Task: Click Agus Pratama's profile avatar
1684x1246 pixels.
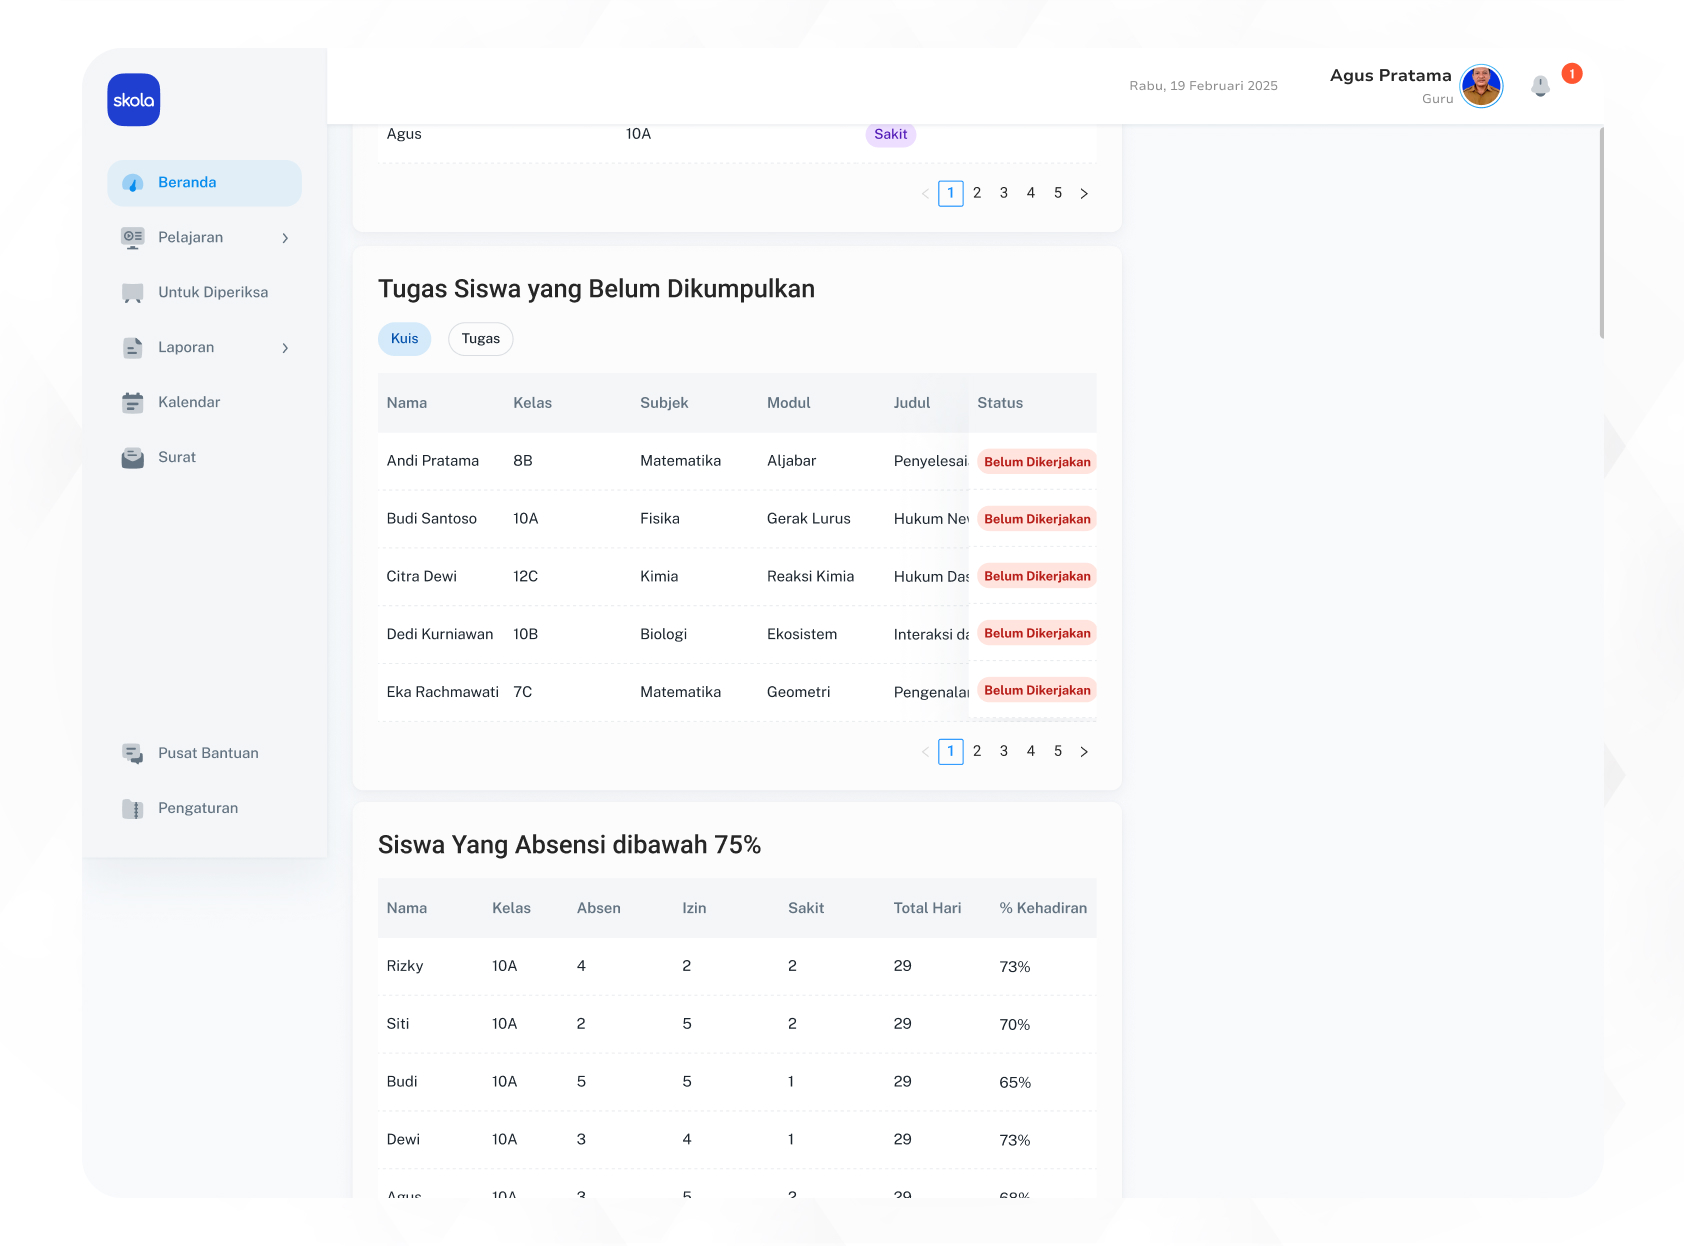Action: (x=1481, y=86)
